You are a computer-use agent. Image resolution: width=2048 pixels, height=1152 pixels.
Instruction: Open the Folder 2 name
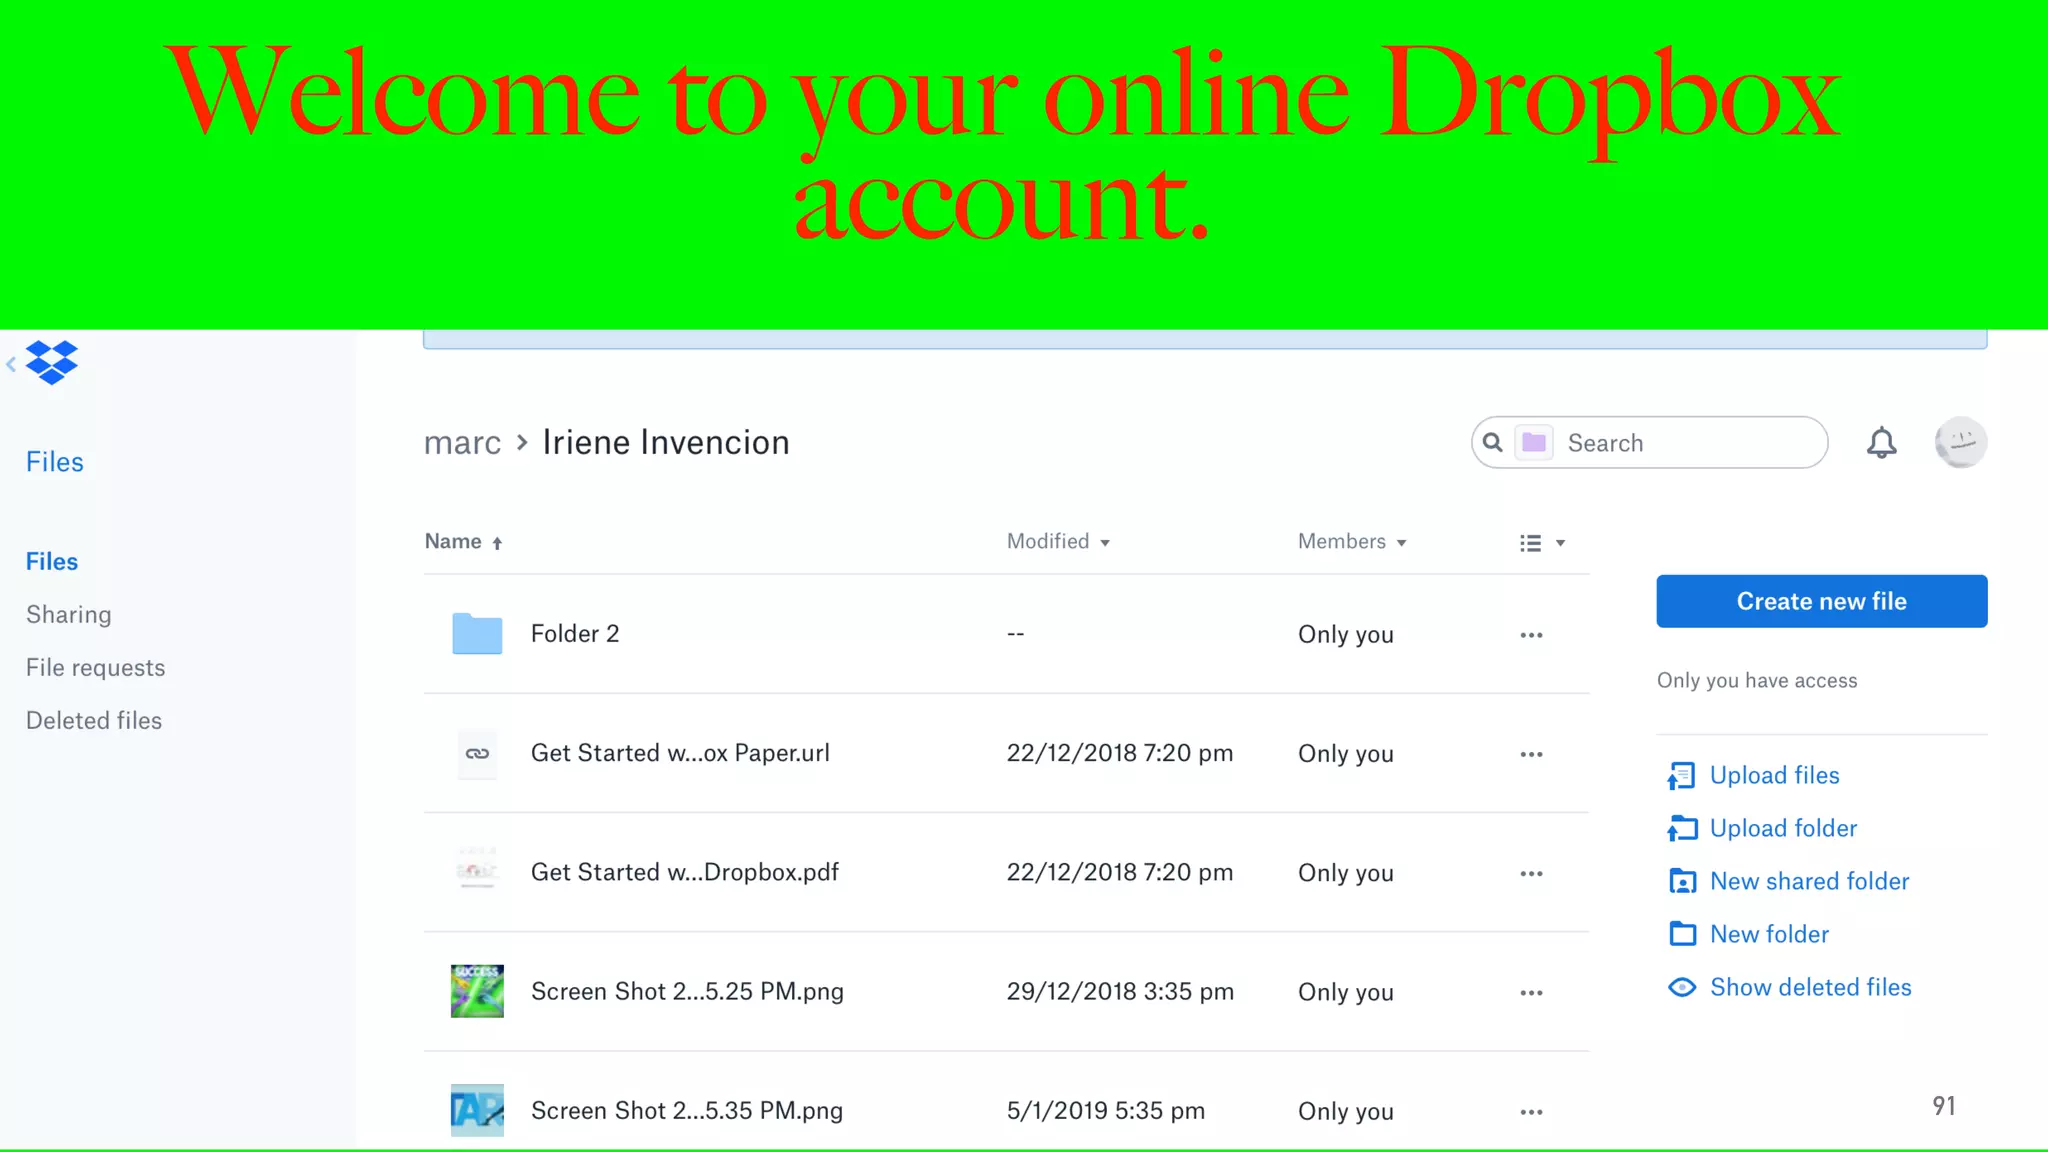coord(575,633)
